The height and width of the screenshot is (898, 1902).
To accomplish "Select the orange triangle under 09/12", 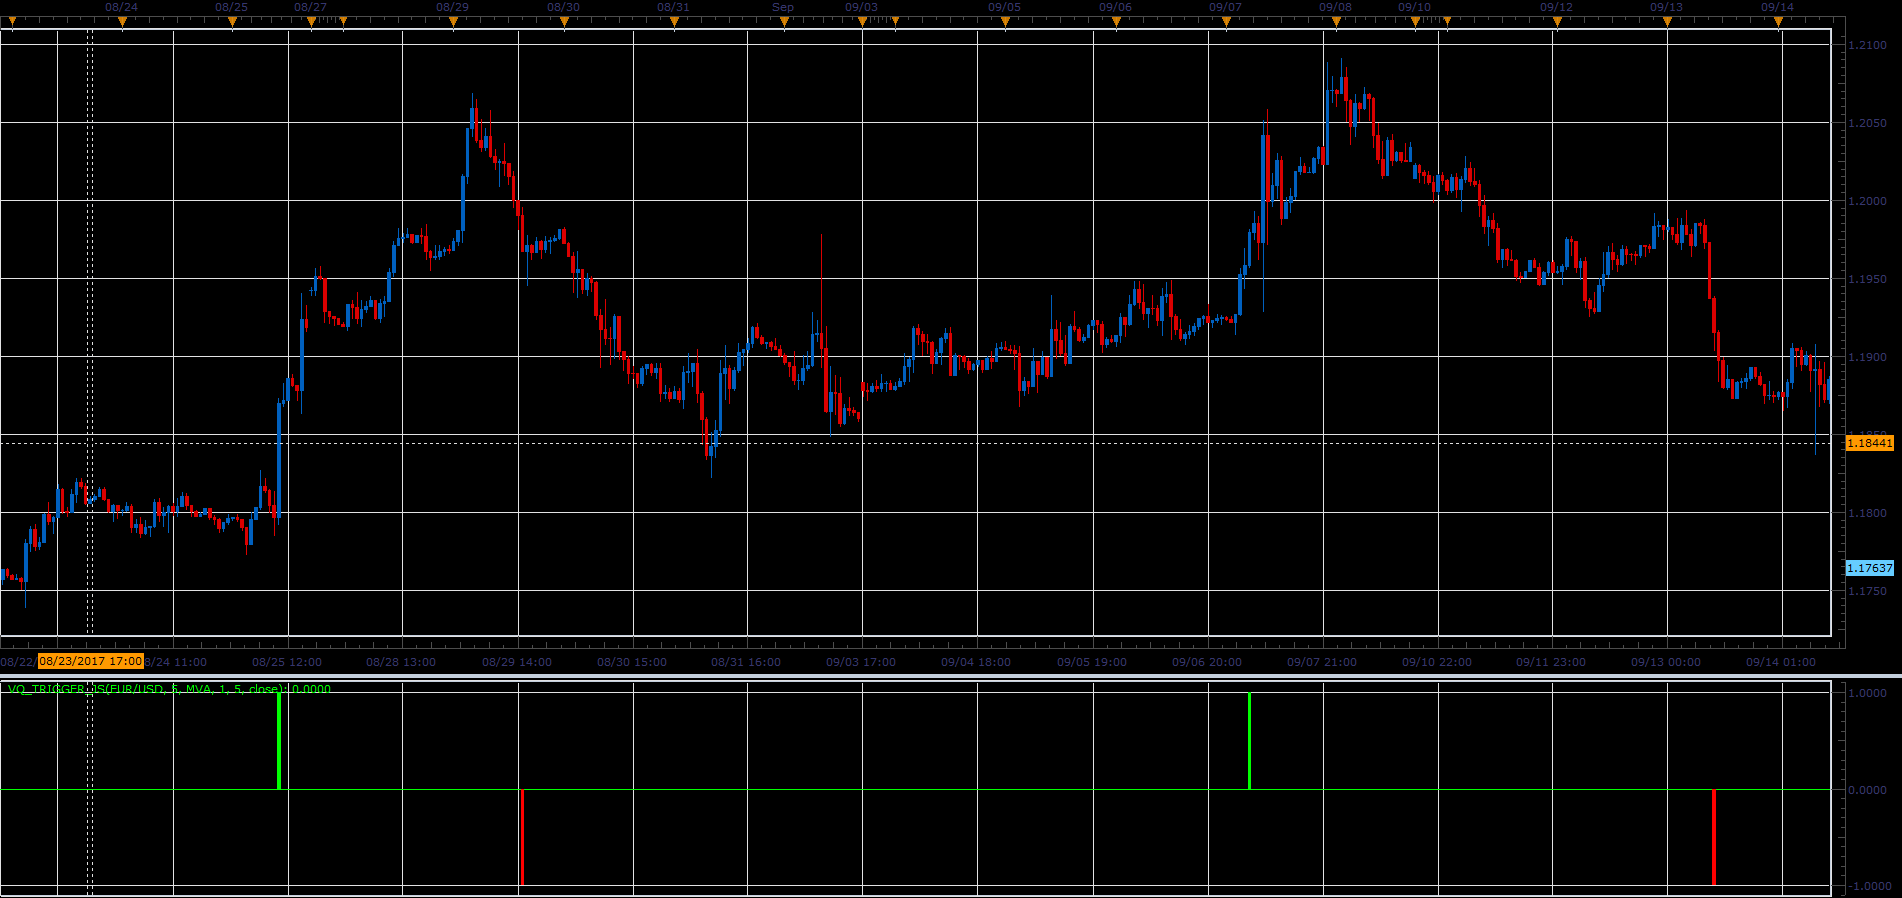I will coord(1557,21).
